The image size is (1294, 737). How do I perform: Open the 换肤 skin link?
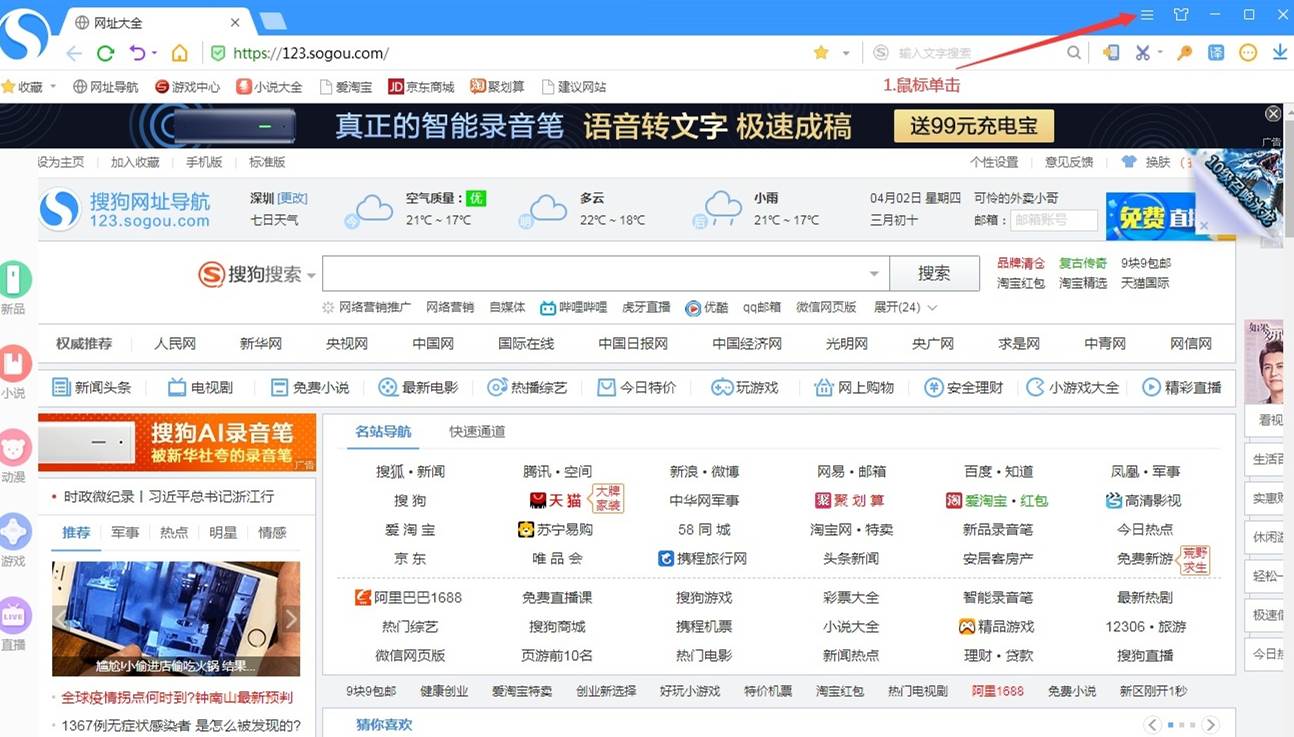click(x=1145, y=161)
